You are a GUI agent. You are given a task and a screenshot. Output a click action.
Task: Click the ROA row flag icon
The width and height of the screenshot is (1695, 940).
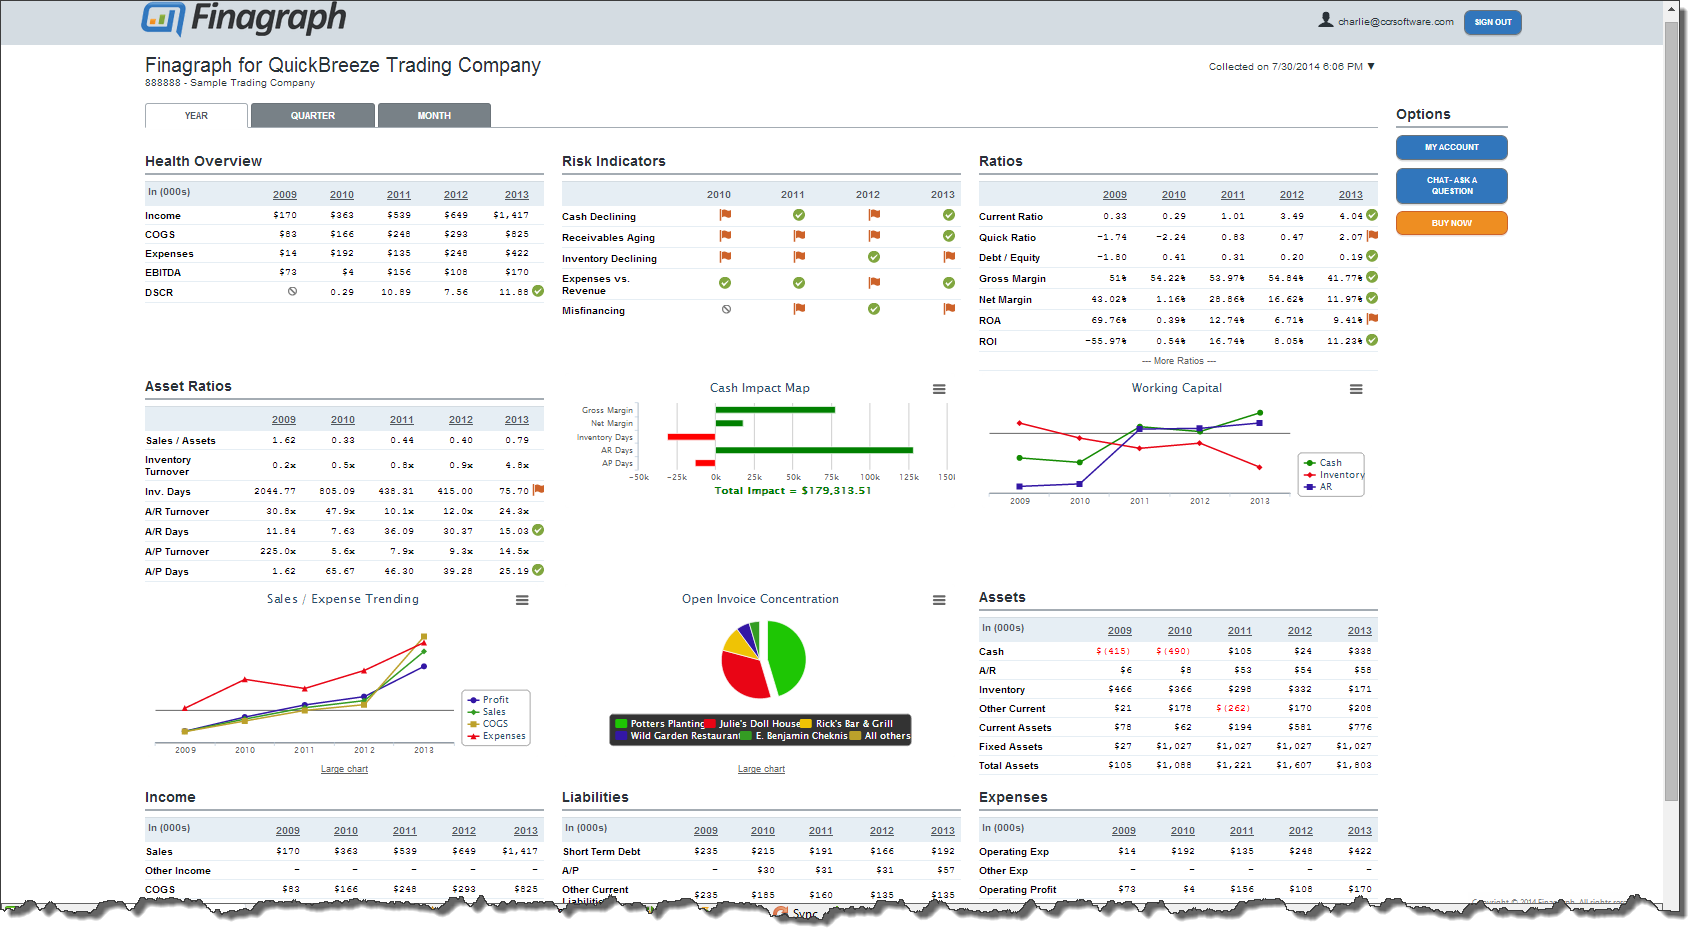(1372, 319)
